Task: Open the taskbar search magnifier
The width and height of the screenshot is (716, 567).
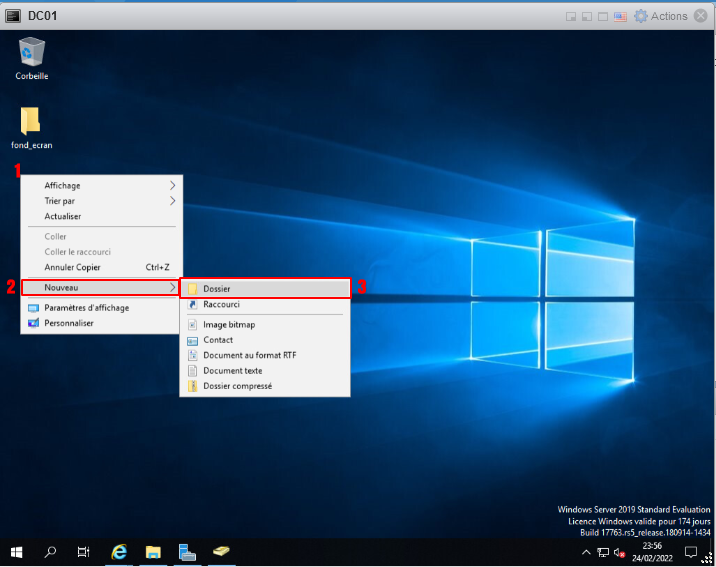Action: 50,551
